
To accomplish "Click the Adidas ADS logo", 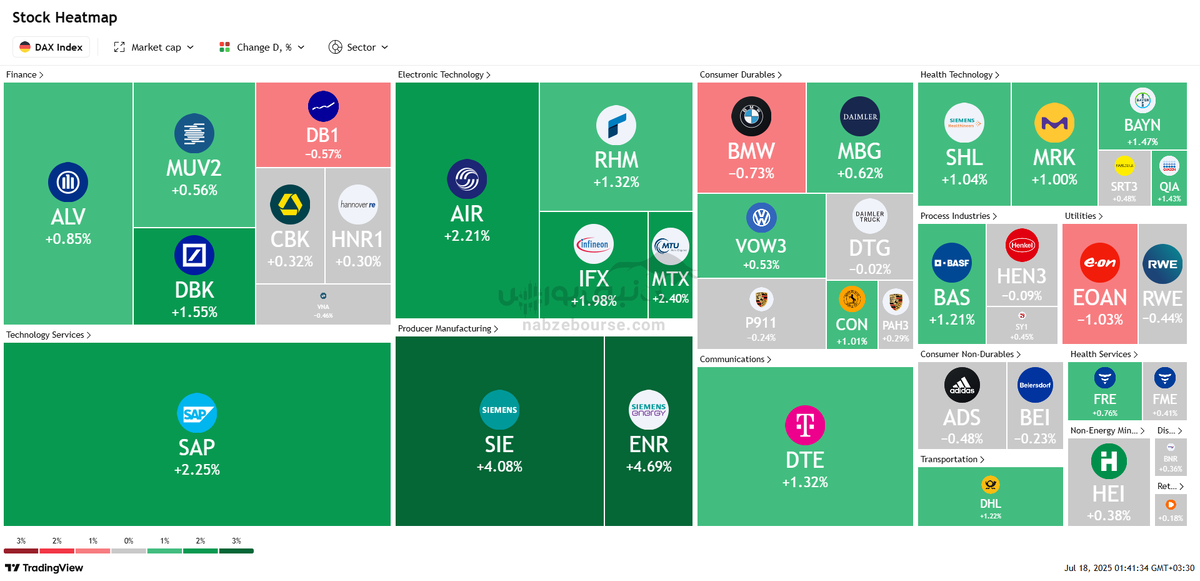I will [961, 385].
